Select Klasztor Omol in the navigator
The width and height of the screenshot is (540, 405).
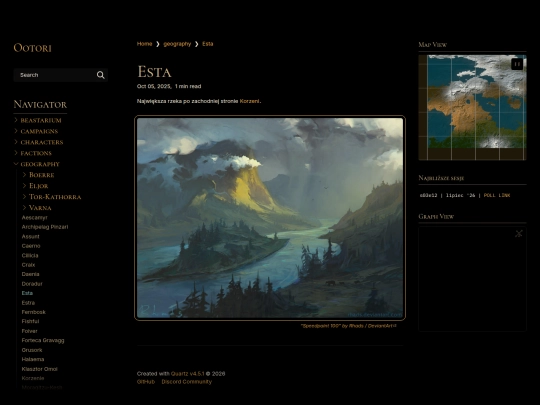coord(40,369)
